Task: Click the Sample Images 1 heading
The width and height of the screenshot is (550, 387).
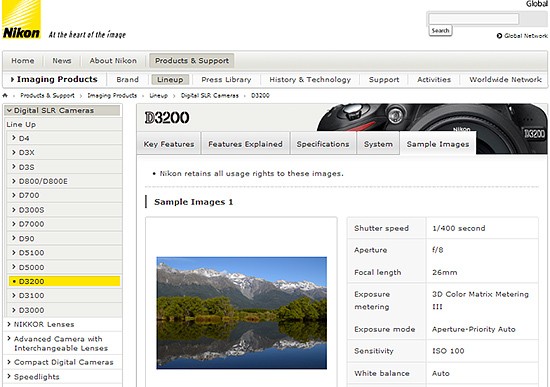Action: [x=193, y=202]
